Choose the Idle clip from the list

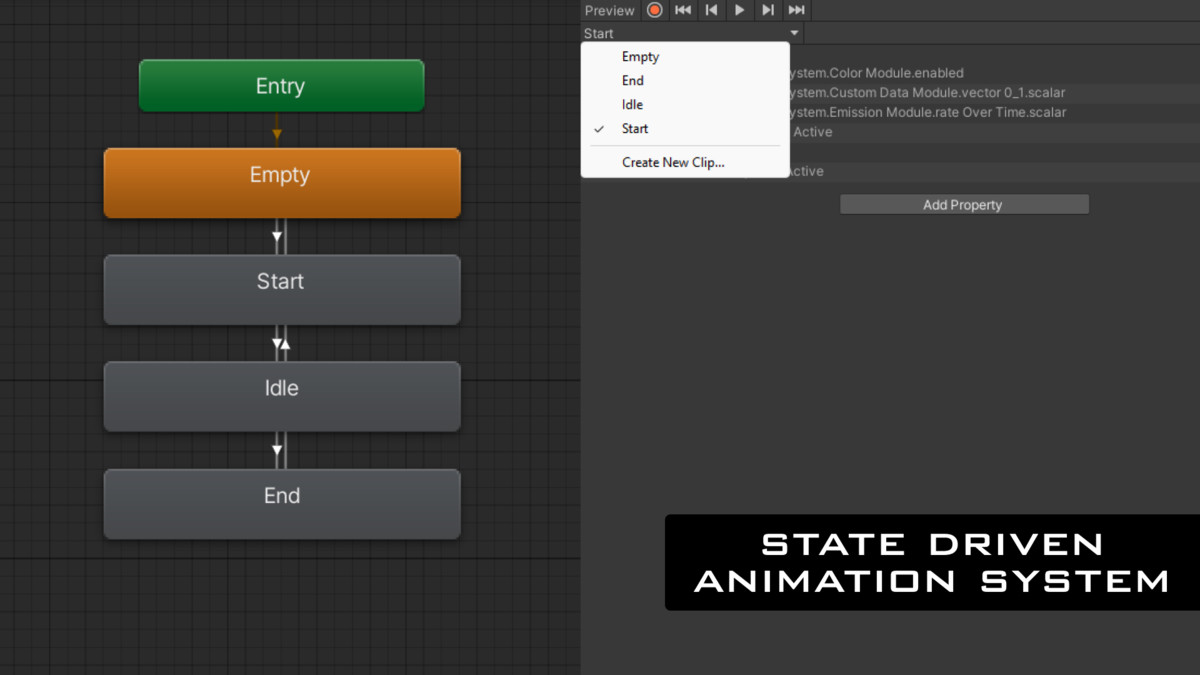[685, 105]
